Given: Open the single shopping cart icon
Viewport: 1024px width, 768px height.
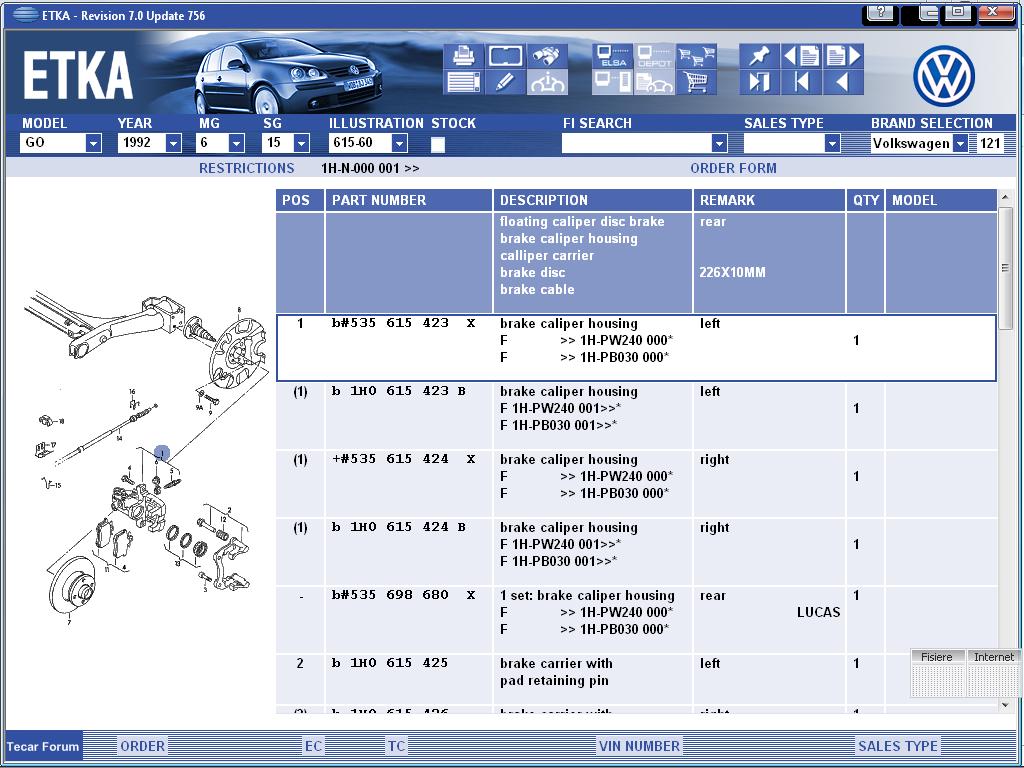Looking at the screenshot, I should pos(696,82).
